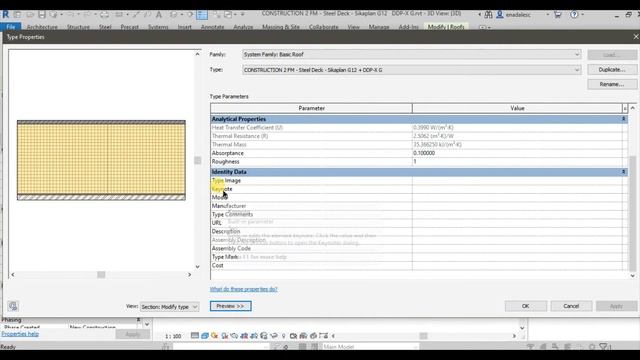Open the Help question mark icon

click(574, 15)
